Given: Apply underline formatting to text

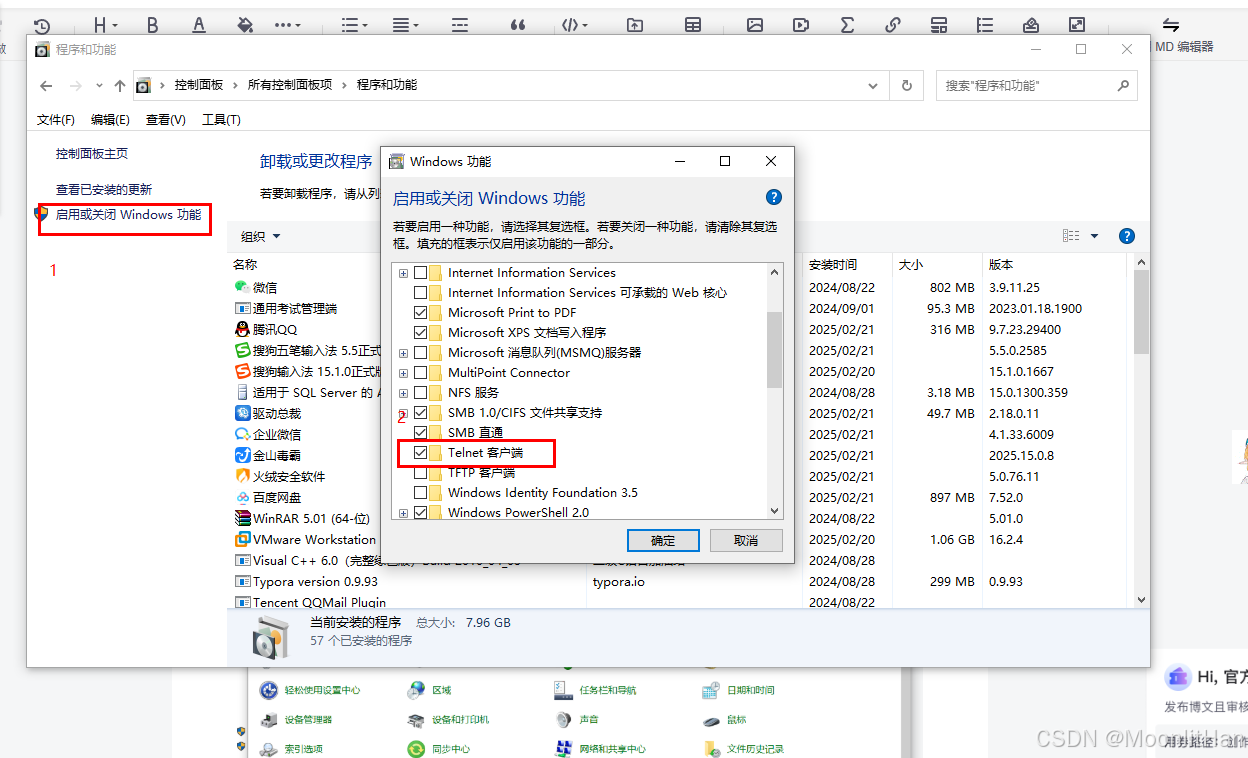Looking at the screenshot, I should [x=199, y=24].
